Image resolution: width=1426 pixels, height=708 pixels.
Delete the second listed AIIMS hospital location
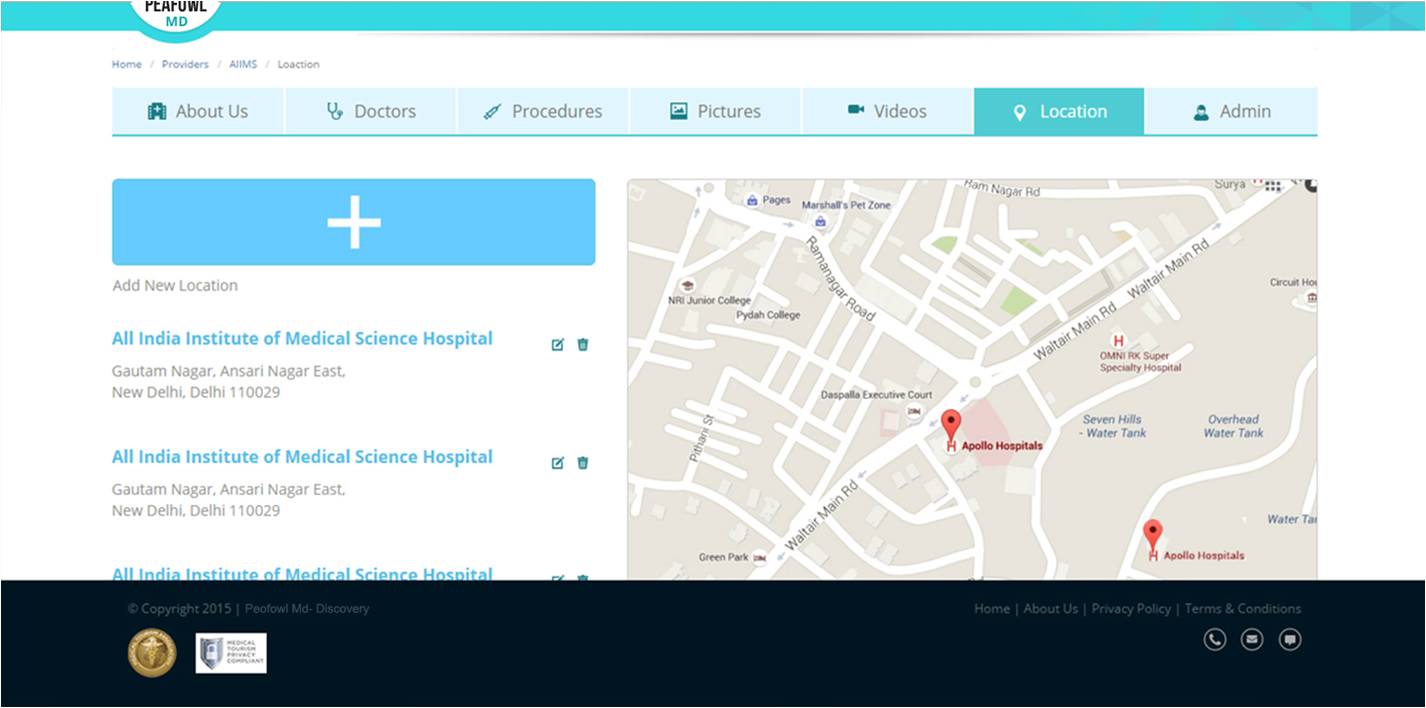click(x=583, y=462)
